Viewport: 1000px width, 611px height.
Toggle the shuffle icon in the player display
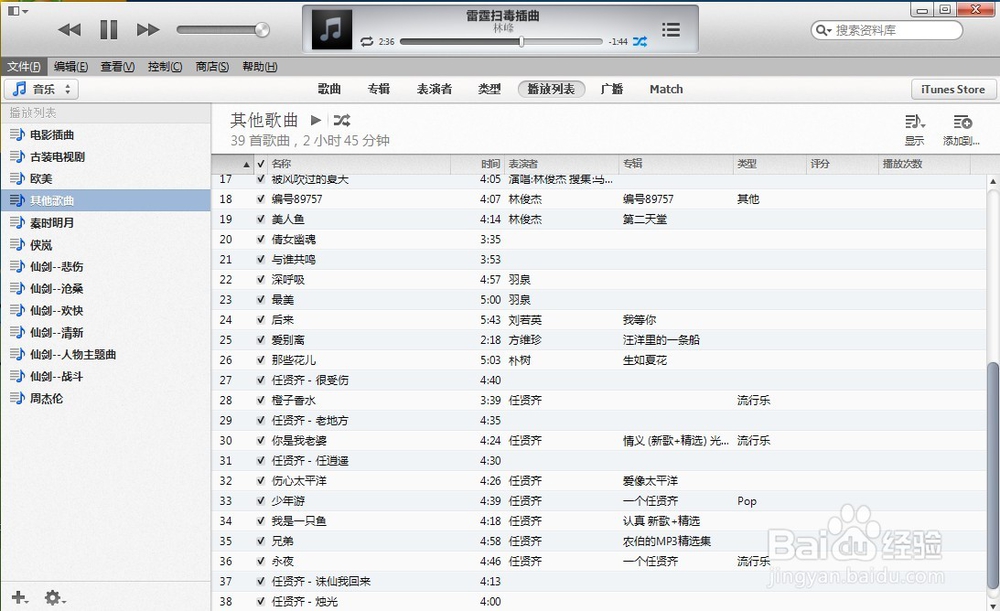[640, 41]
